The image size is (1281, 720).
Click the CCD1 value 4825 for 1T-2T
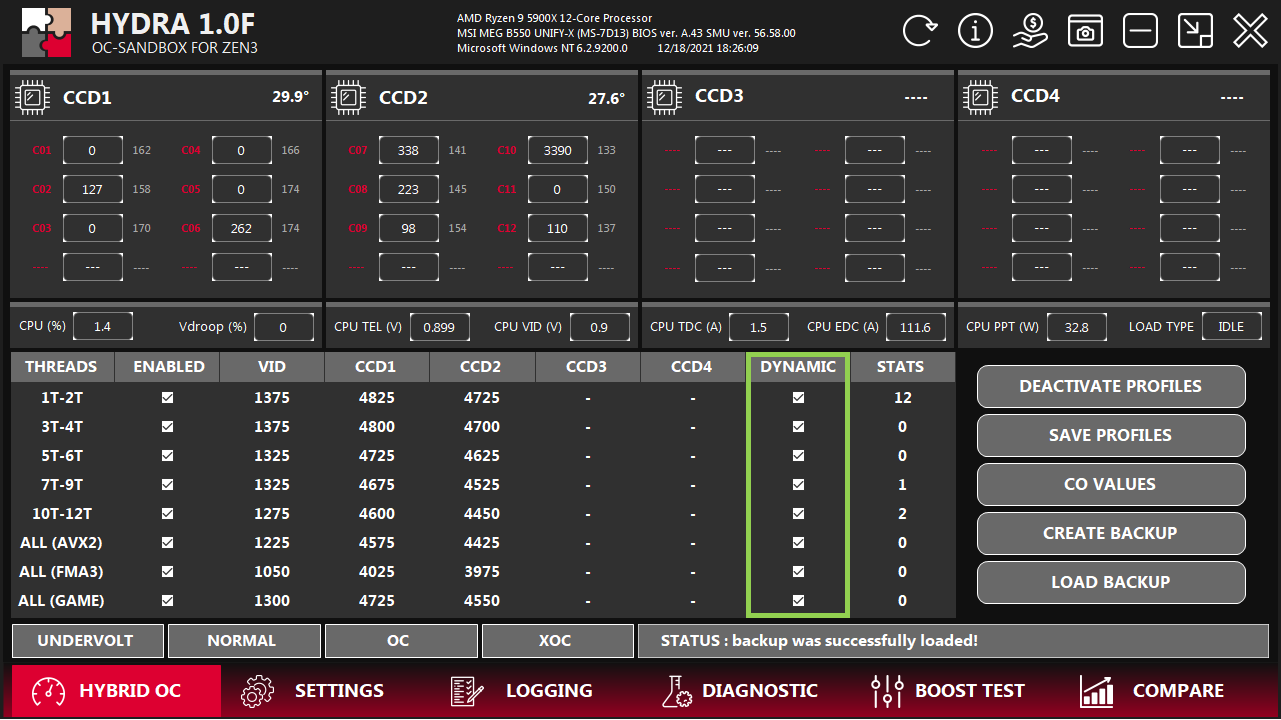click(x=377, y=398)
